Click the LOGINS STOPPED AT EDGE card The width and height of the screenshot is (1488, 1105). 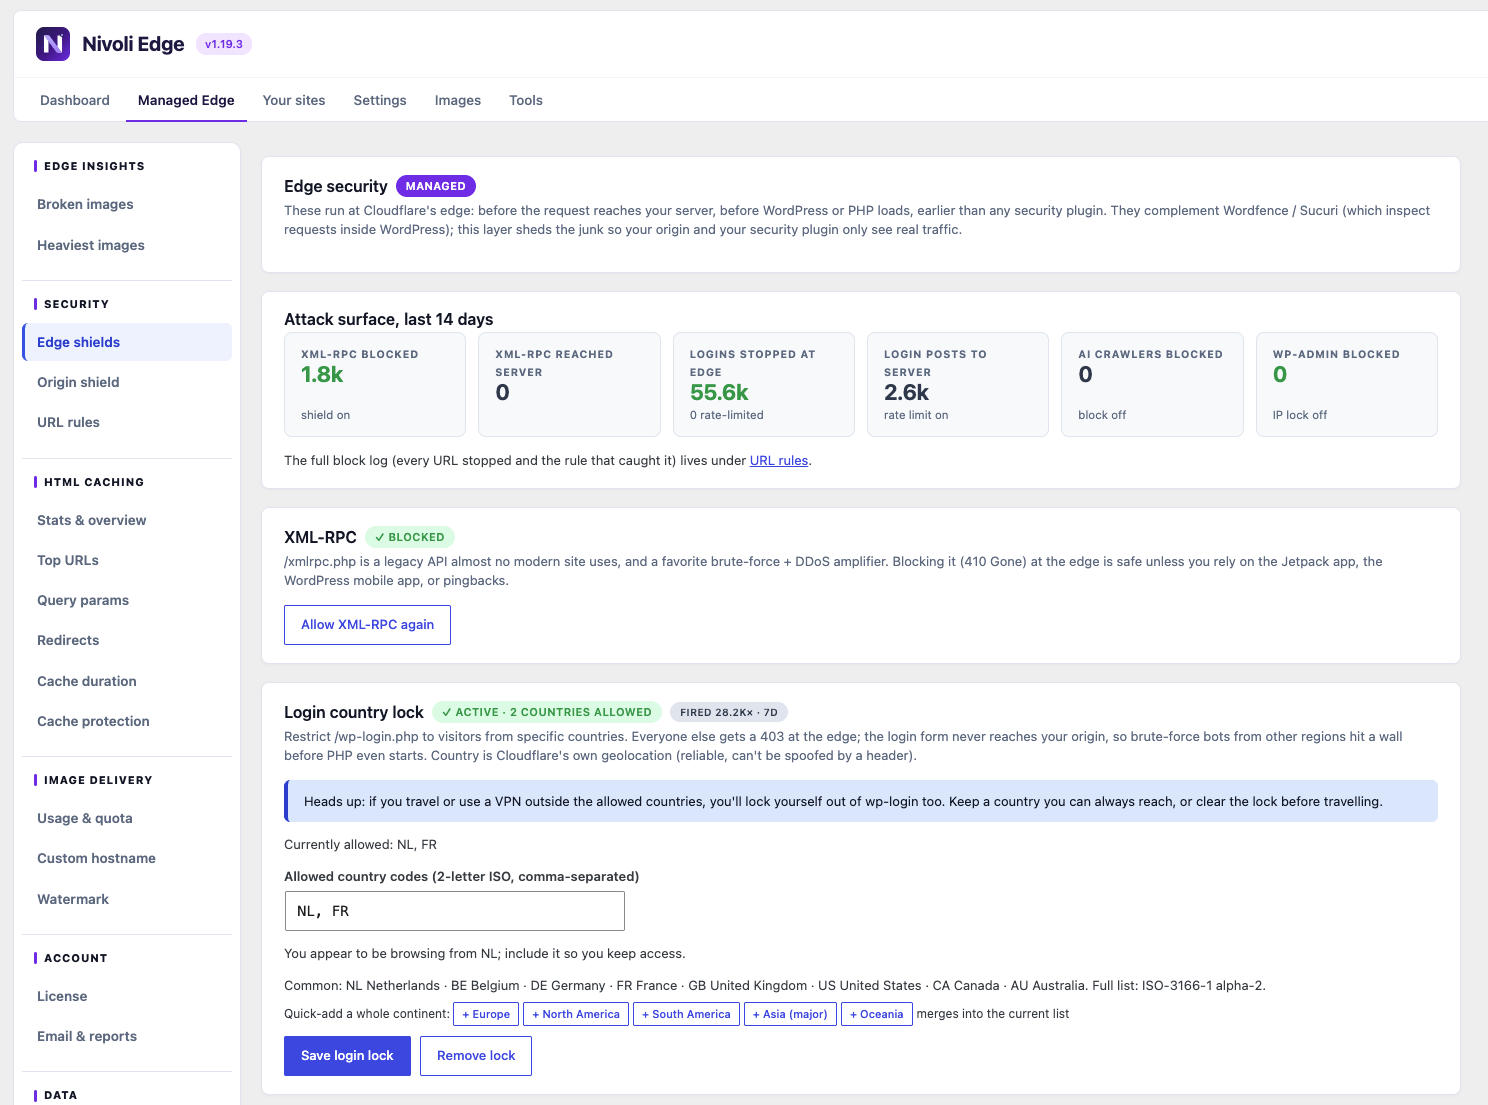point(764,385)
